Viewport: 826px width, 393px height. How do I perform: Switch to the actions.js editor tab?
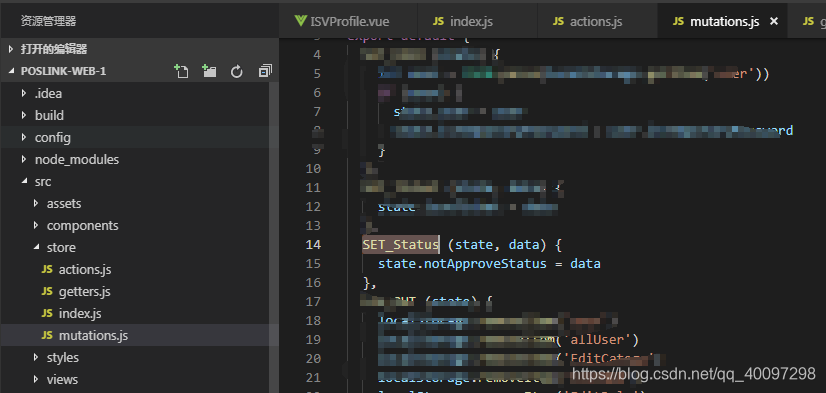(597, 21)
